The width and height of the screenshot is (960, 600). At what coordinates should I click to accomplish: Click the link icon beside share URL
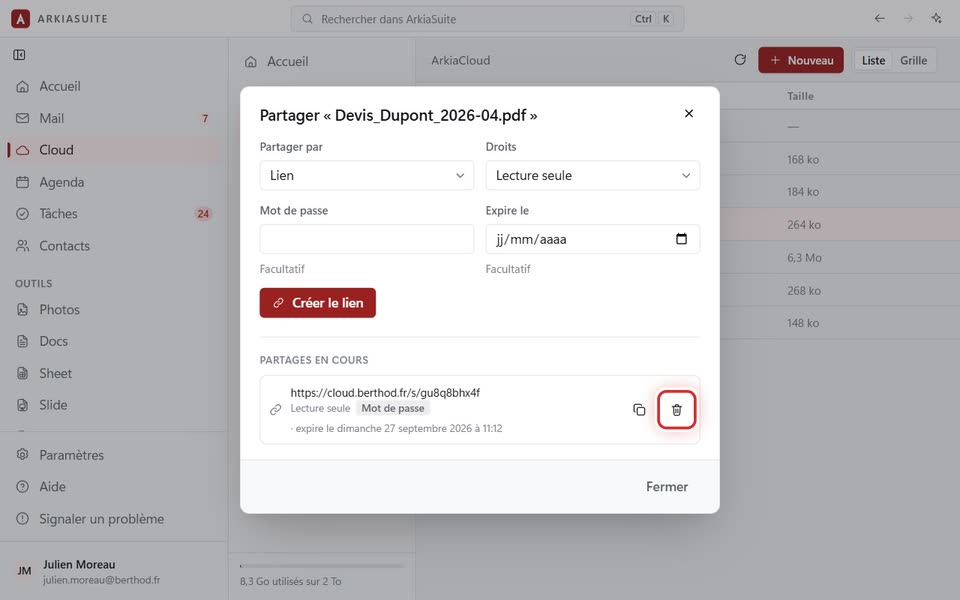click(x=276, y=410)
